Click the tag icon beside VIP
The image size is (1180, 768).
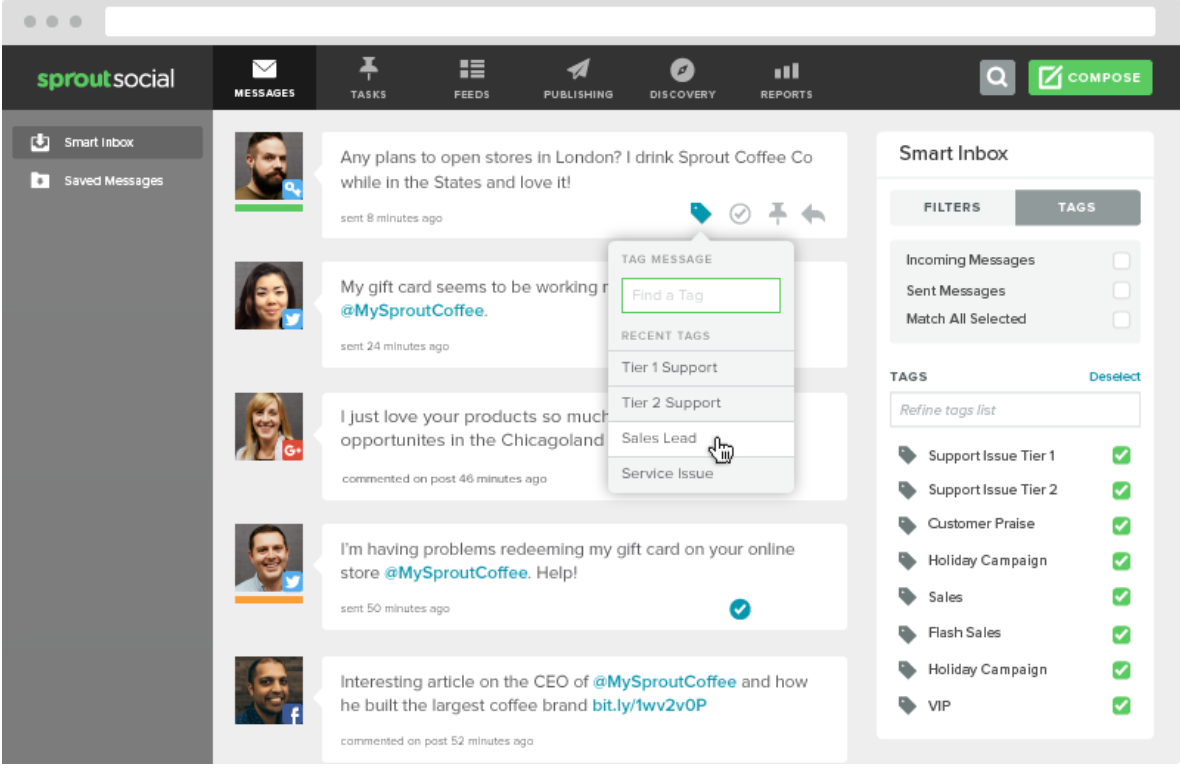pos(908,706)
